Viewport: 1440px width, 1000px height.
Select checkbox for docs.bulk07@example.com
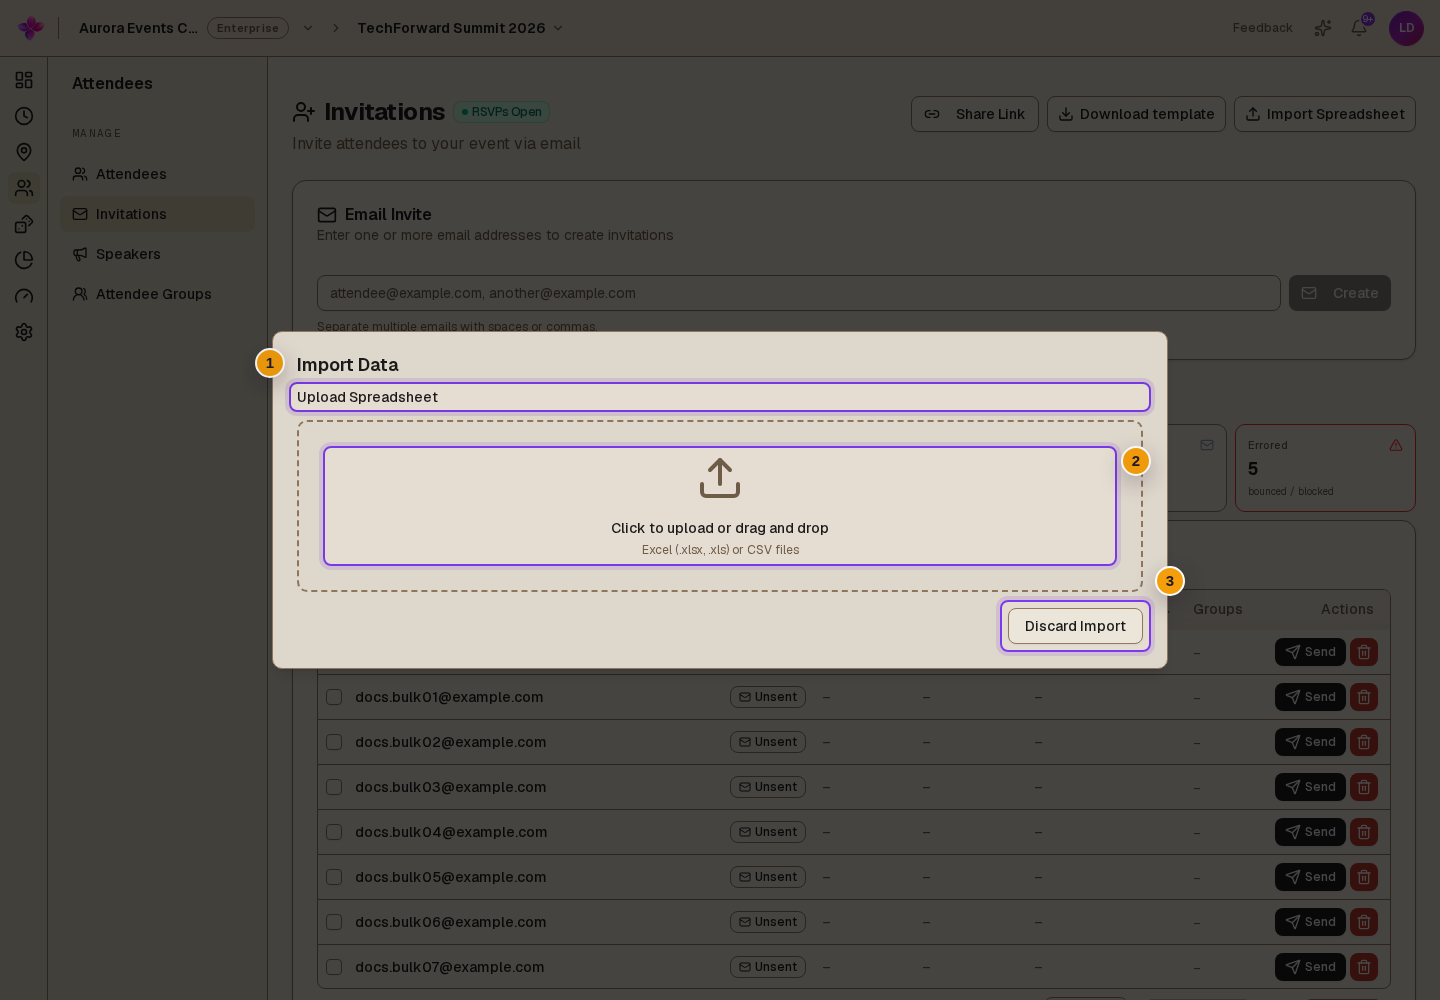tap(334, 967)
